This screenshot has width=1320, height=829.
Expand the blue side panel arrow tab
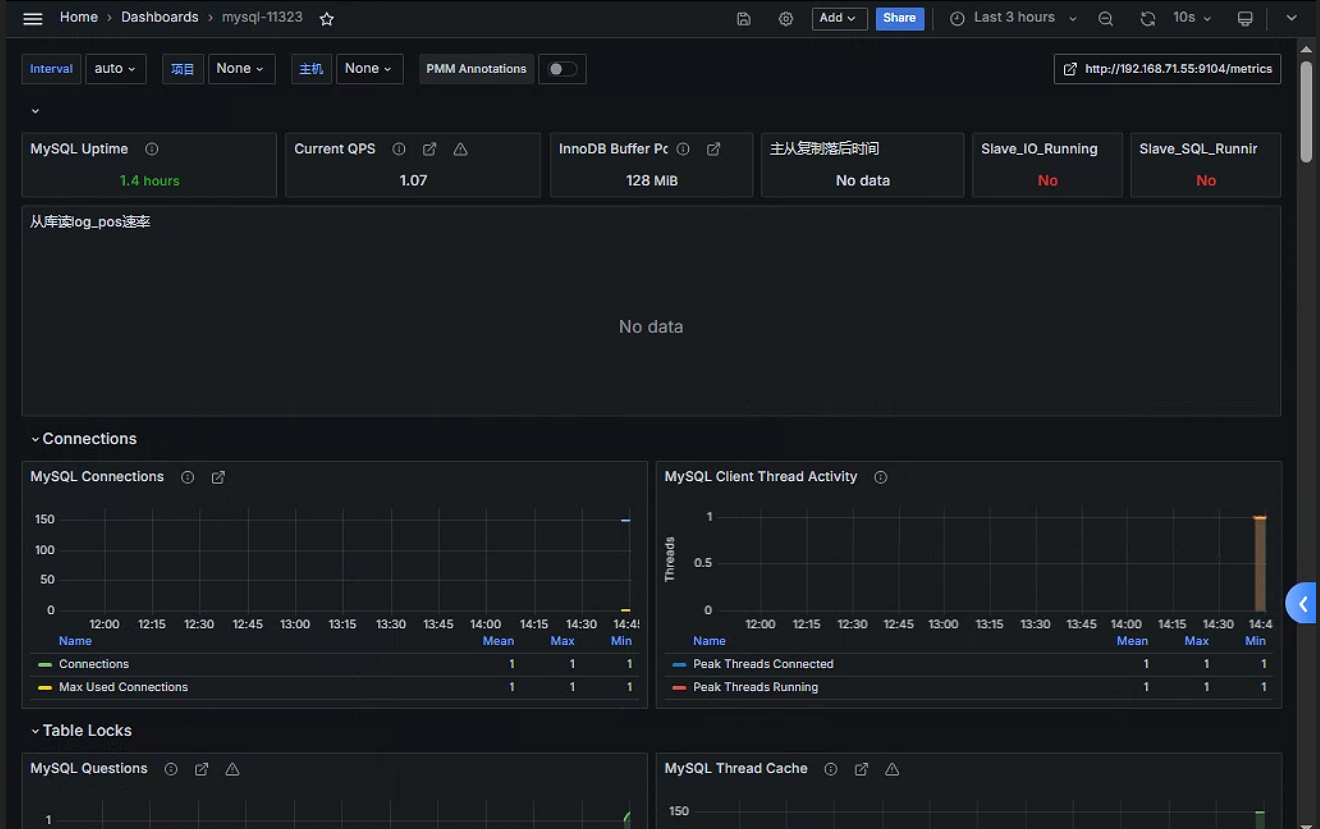[x=1302, y=604]
